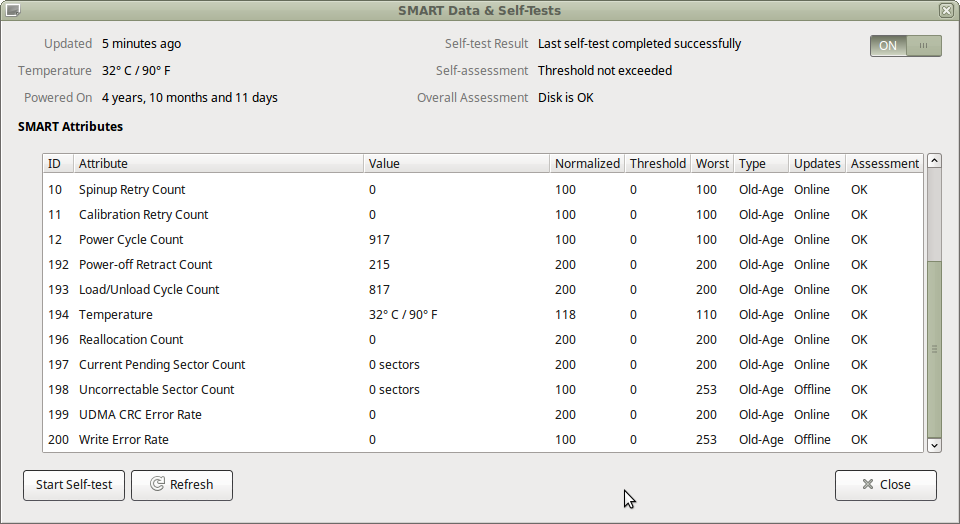Select the Temperature attribute row
Screen dimensions: 960x524
pos(482,315)
